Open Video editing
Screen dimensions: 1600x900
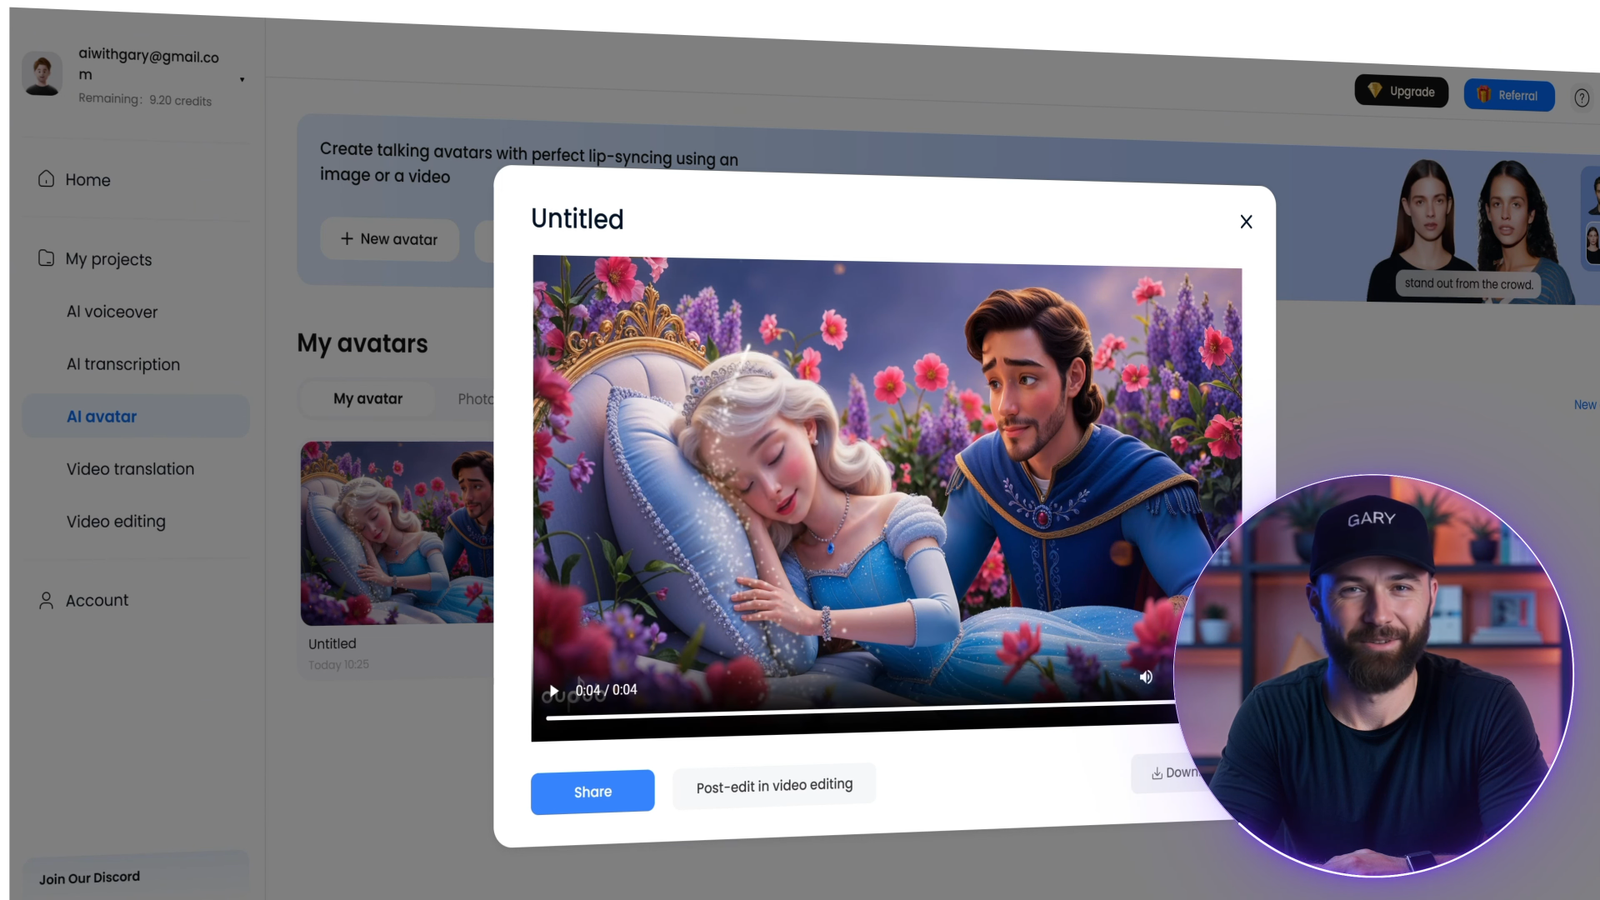pyautogui.click(x=116, y=521)
